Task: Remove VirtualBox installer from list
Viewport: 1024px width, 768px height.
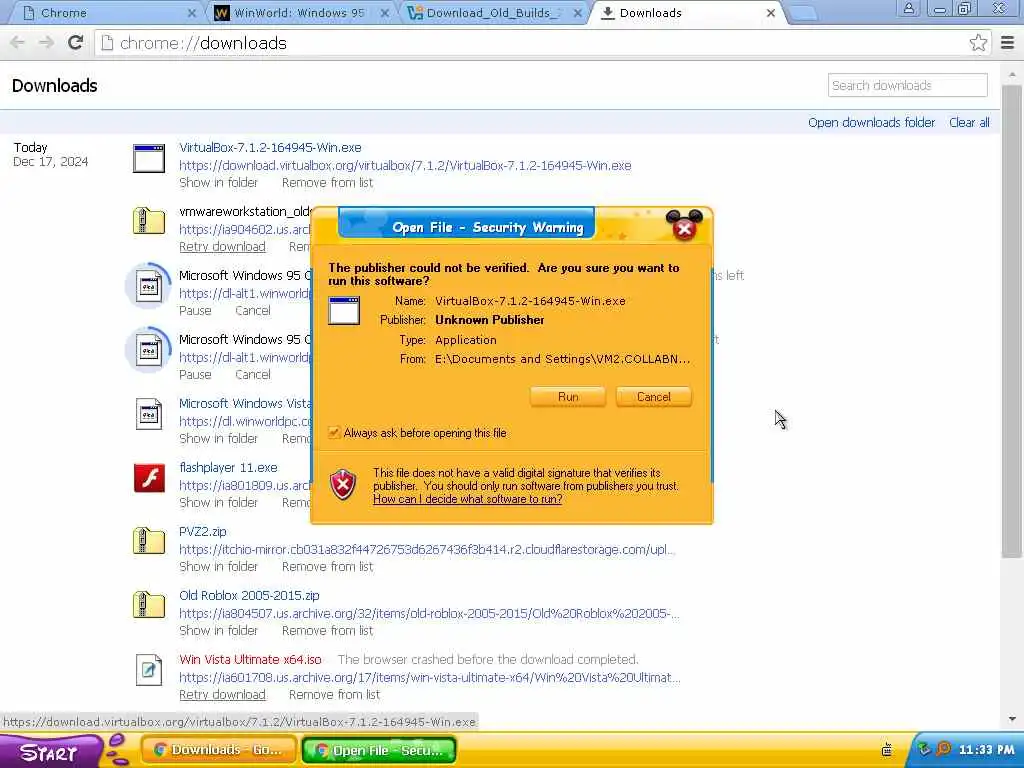Action: pos(327,183)
